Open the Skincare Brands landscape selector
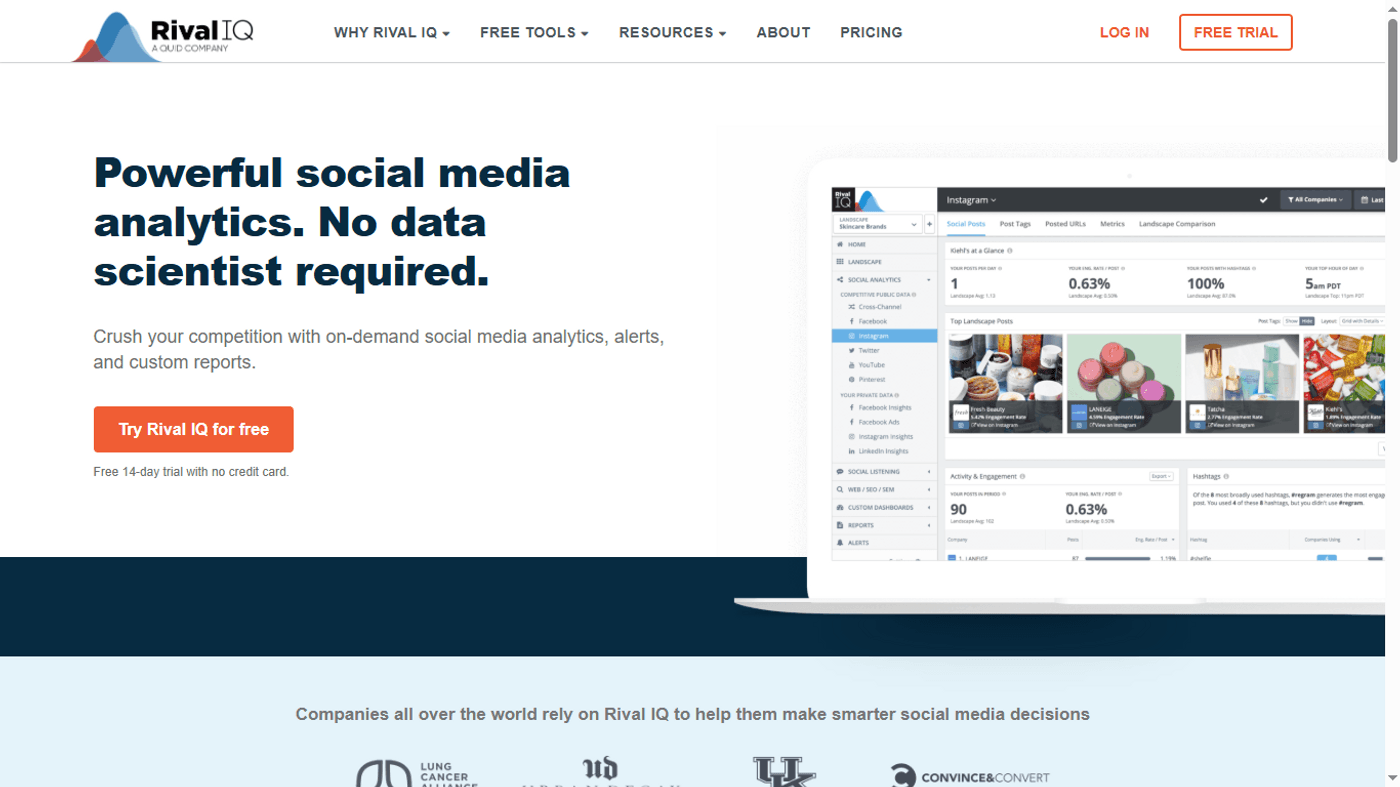The image size is (1400, 787). coord(878,224)
